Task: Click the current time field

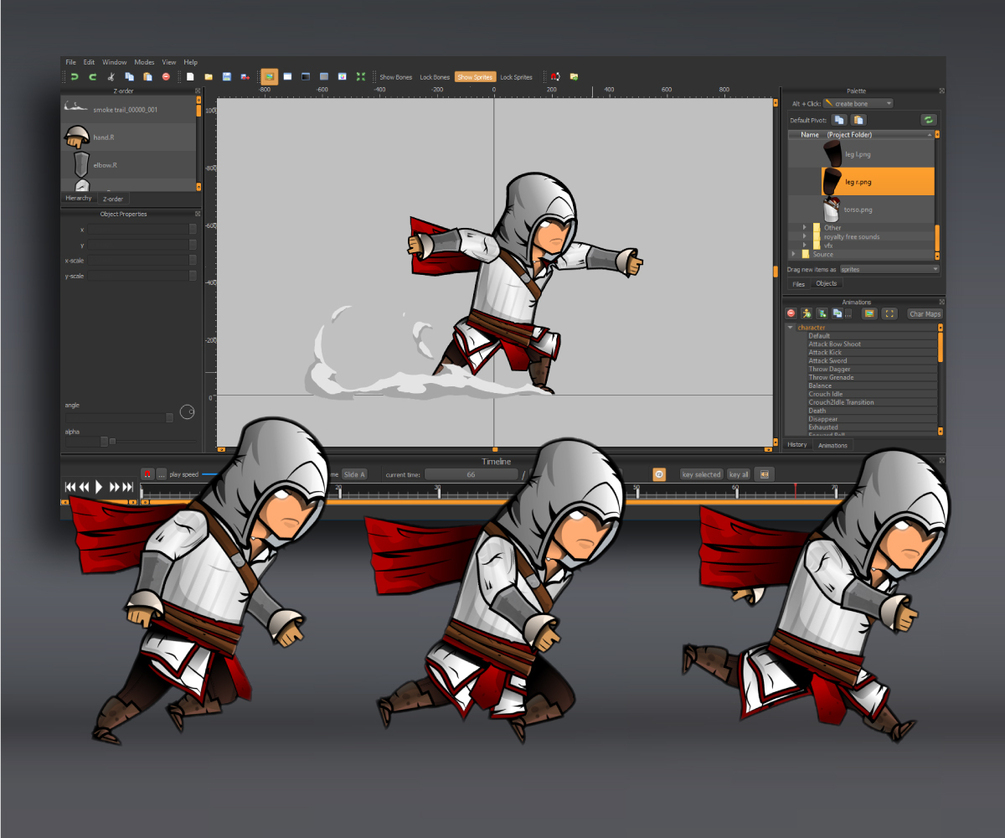Action: pyautogui.click(x=471, y=474)
